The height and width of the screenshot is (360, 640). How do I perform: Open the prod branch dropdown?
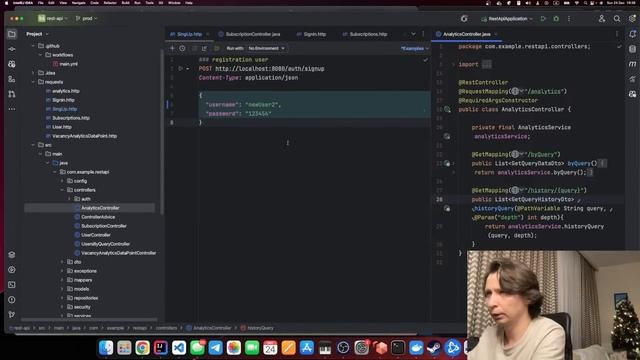coord(87,18)
